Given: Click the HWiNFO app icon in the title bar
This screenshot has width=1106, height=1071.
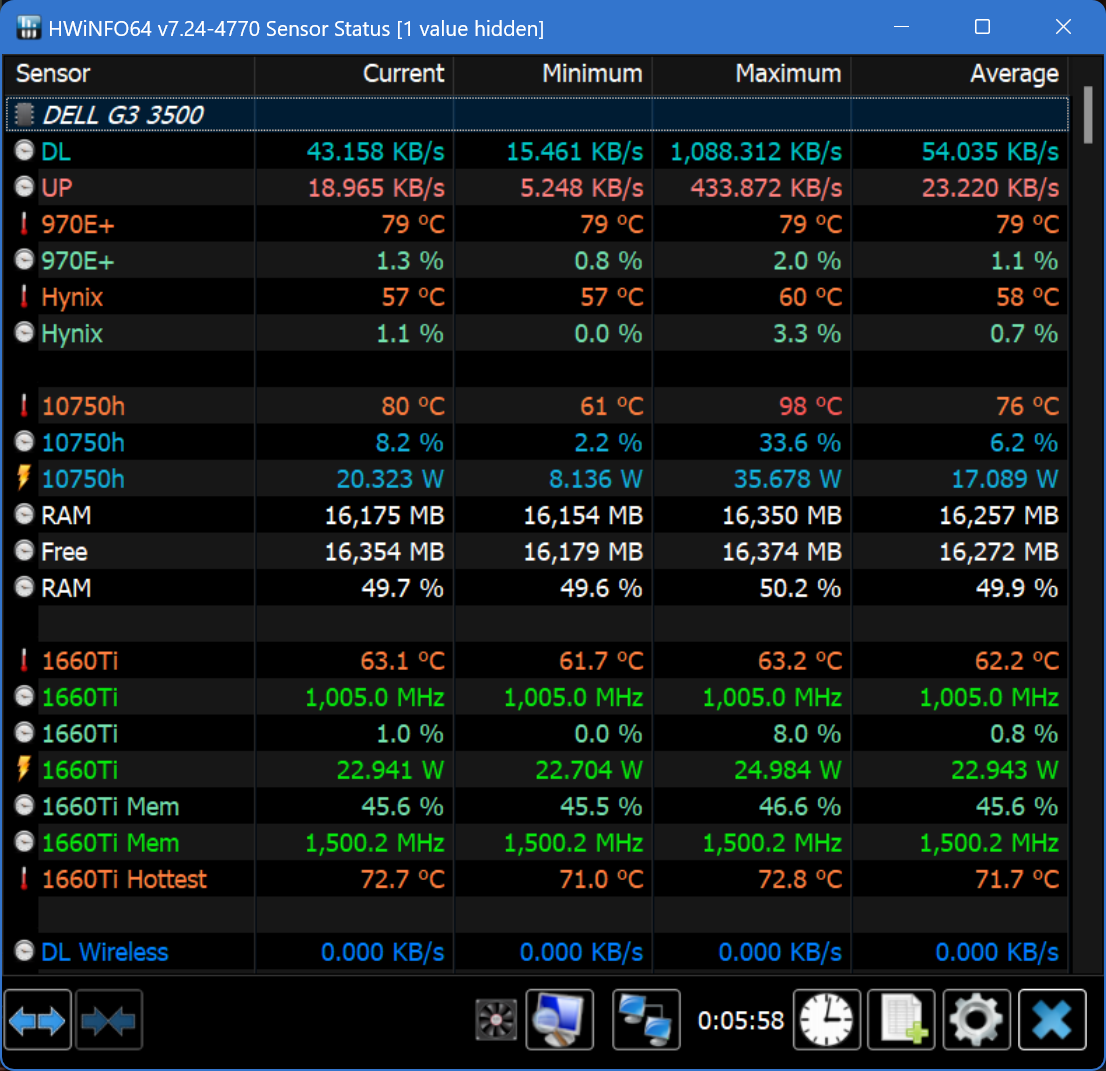Looking at the screenshot, I should pos(28,28).
